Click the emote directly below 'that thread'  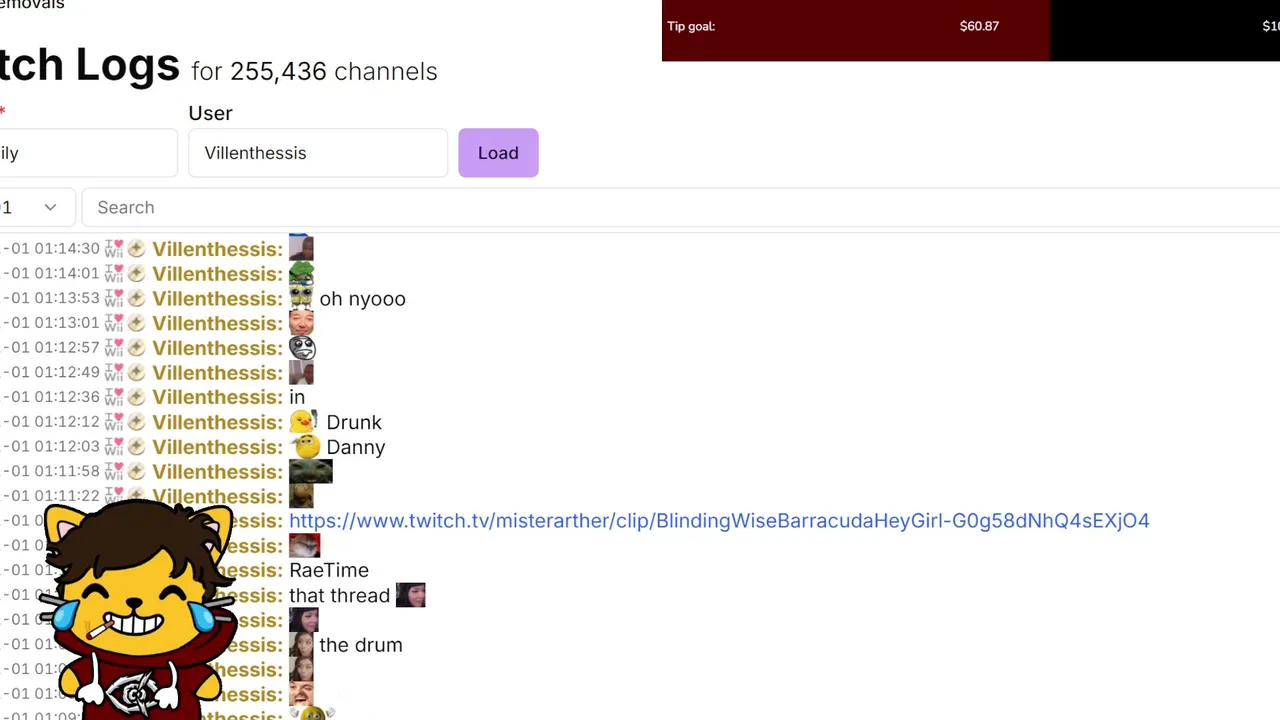point(303,620)
